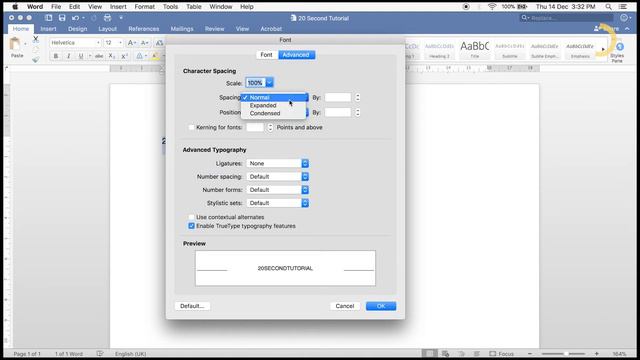This screenshot has height=360, width=640.
Task: Click the Wi-Fi icon in menu bar
Action: point(492,7)
